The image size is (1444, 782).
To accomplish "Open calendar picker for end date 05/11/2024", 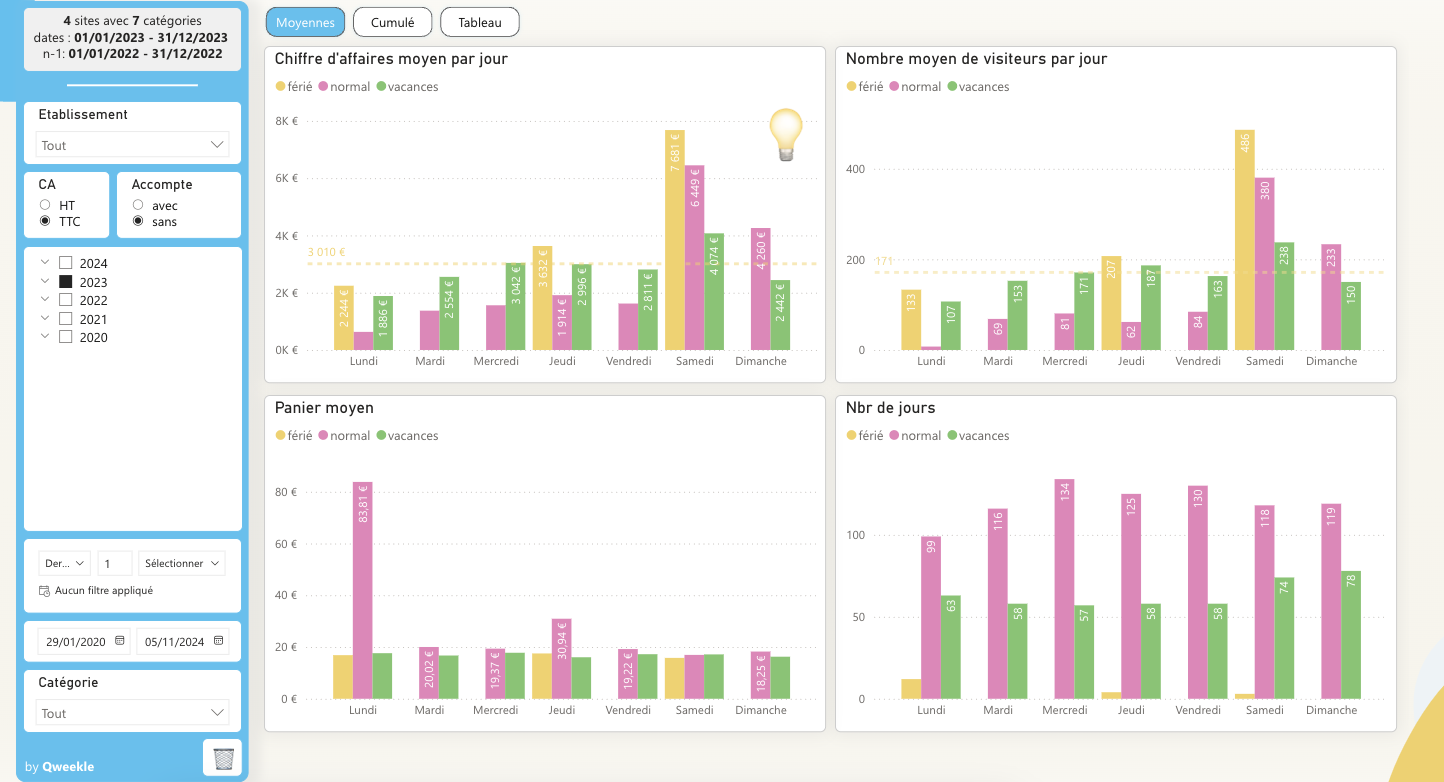I will (x=218, y=641).
